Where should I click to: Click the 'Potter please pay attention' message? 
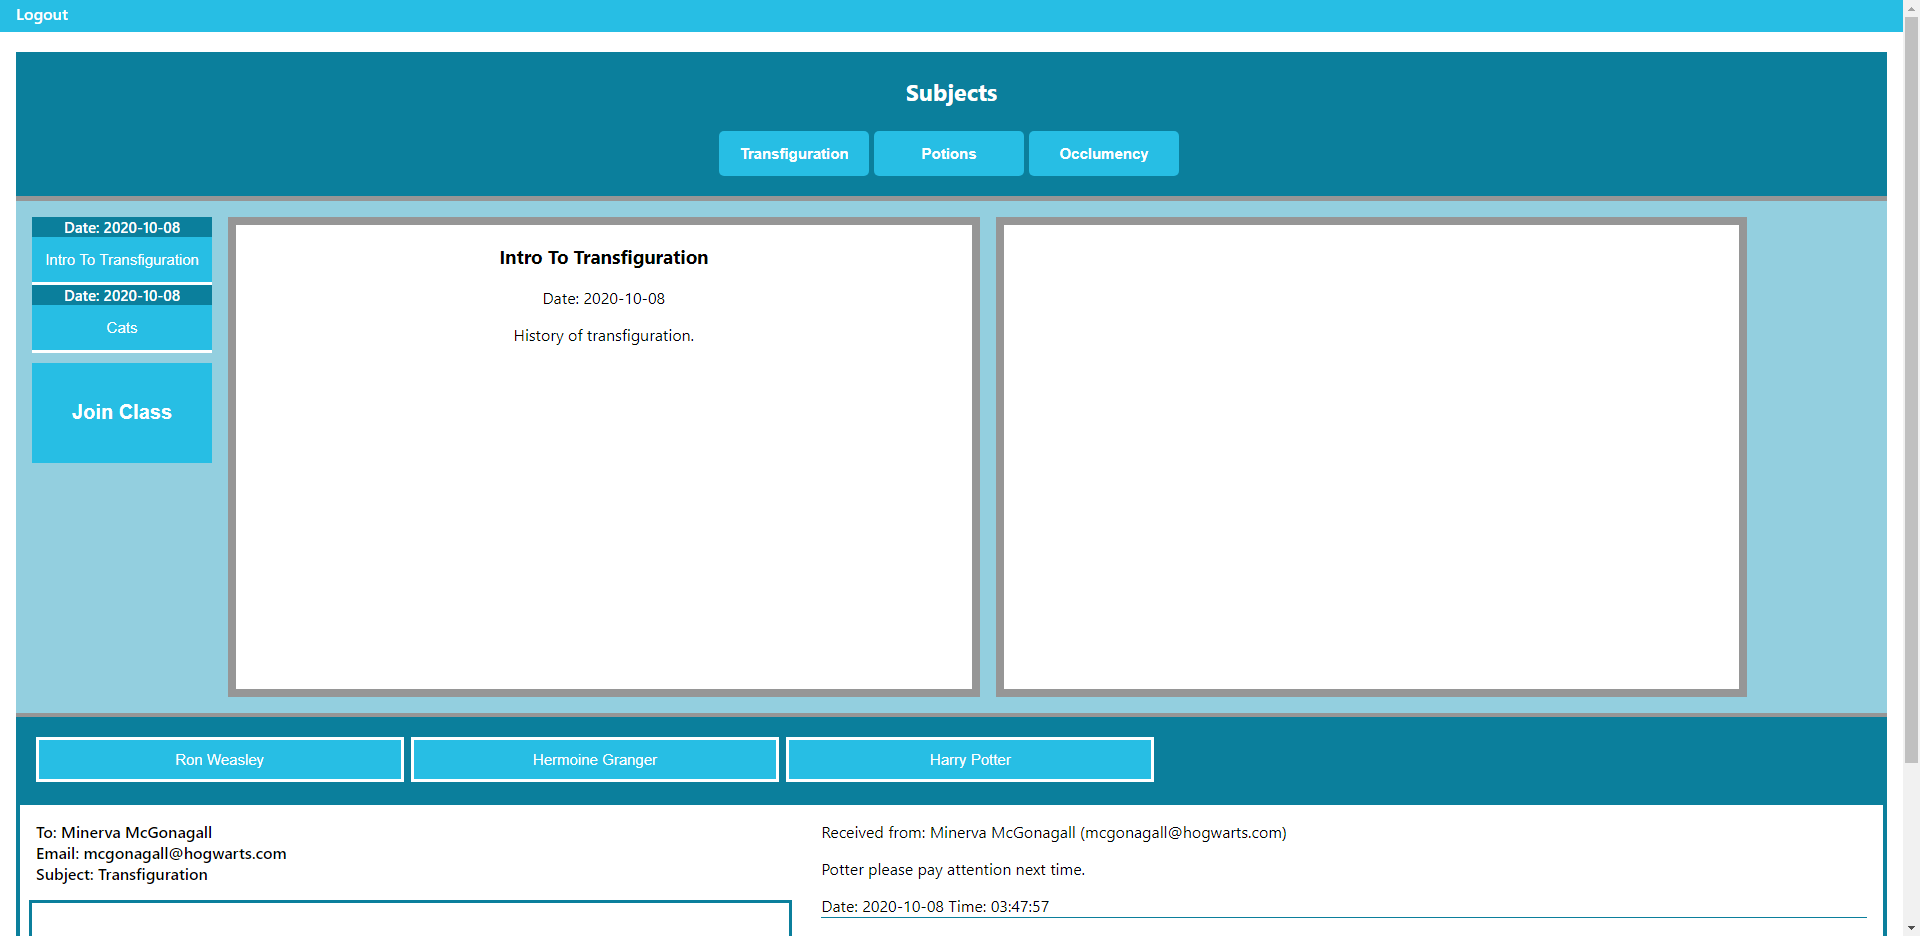click(953, 870)
